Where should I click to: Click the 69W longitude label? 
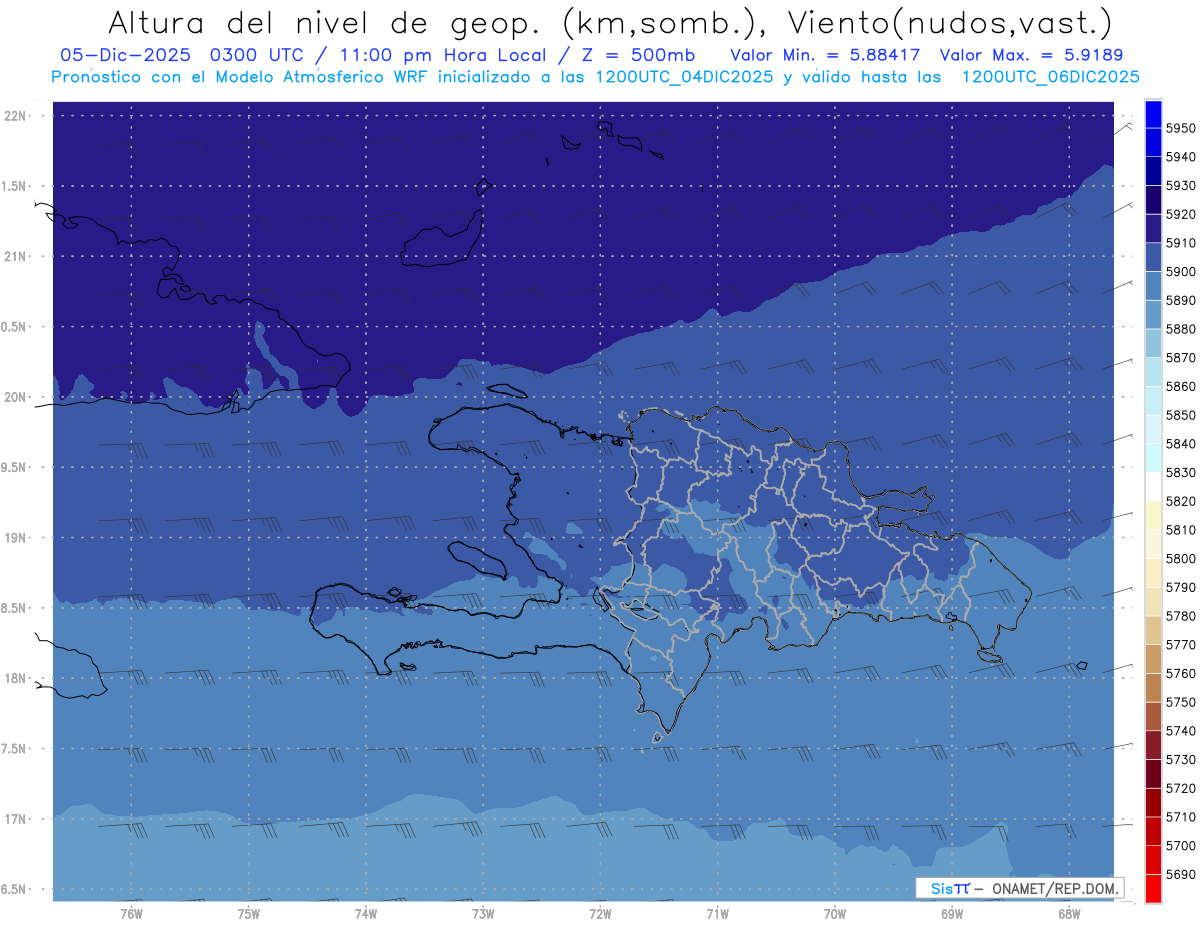(x=952, y=914)
